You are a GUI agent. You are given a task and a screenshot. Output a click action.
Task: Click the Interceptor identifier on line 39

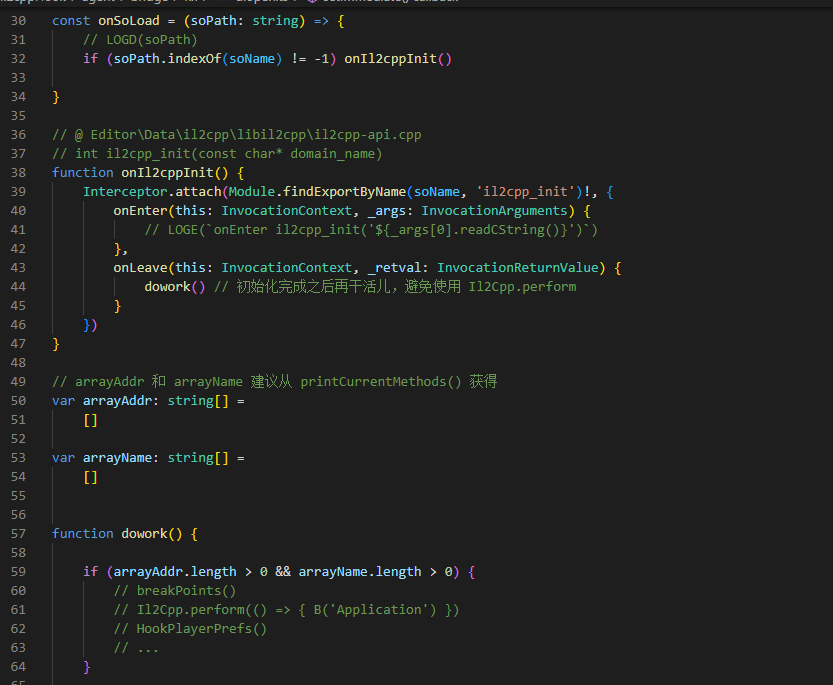pos(125,192)
